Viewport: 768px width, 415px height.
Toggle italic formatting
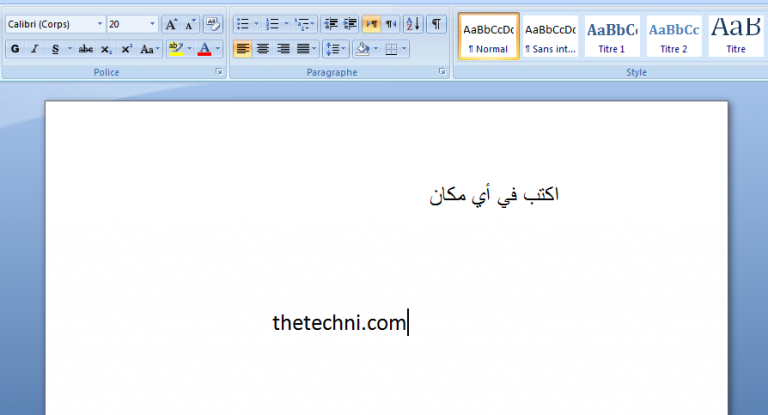(35, 48)
